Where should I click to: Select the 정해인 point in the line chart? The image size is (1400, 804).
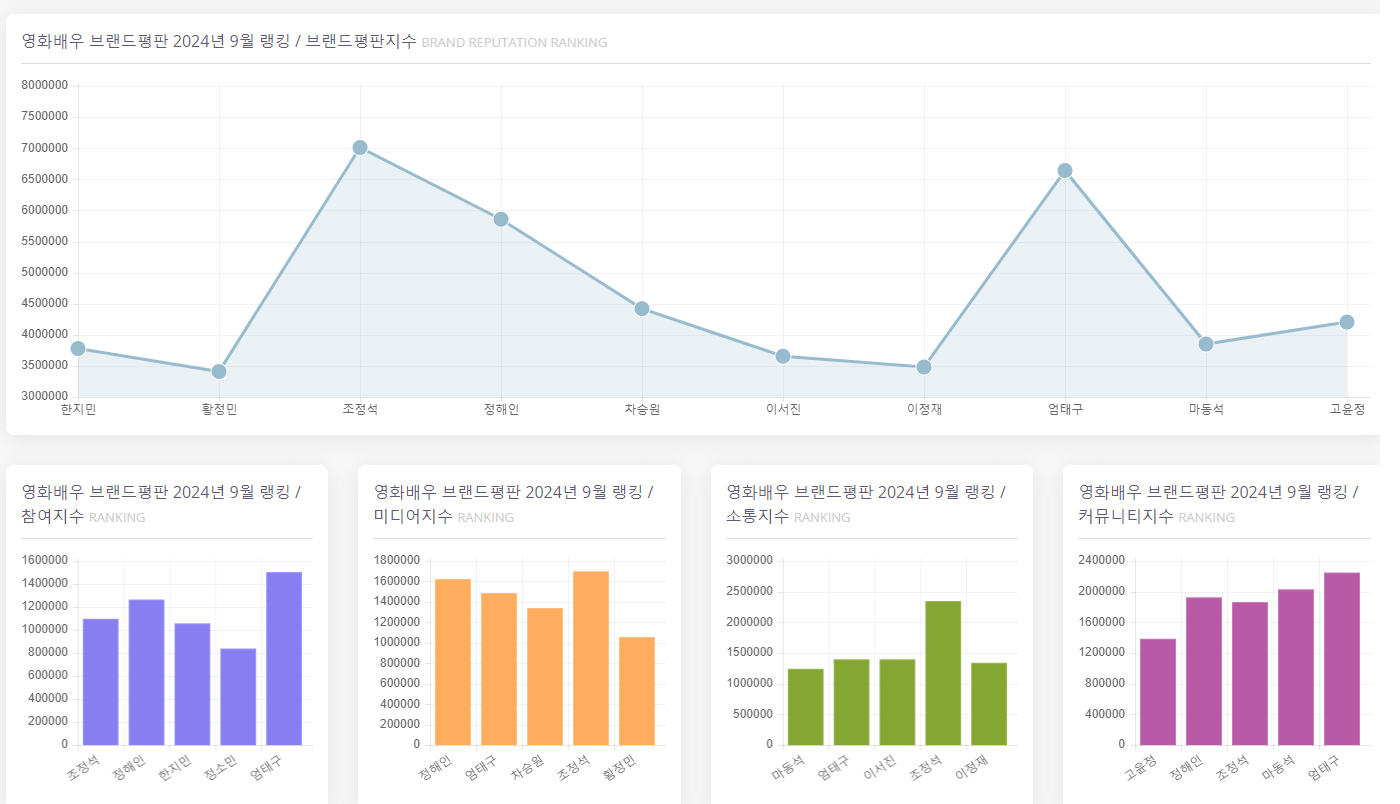point(501,219)
